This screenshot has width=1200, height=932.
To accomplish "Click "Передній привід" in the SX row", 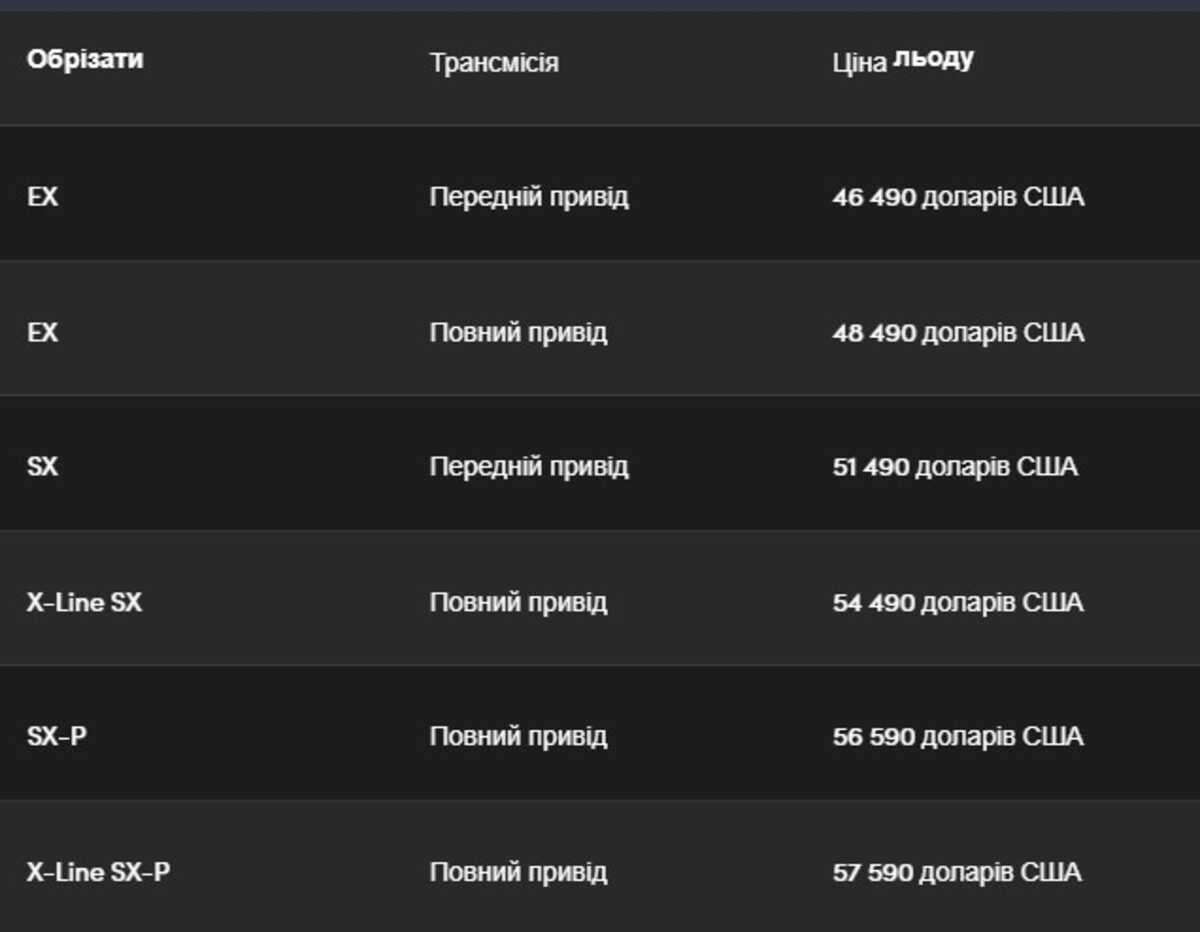I will (x=529, y=467).
